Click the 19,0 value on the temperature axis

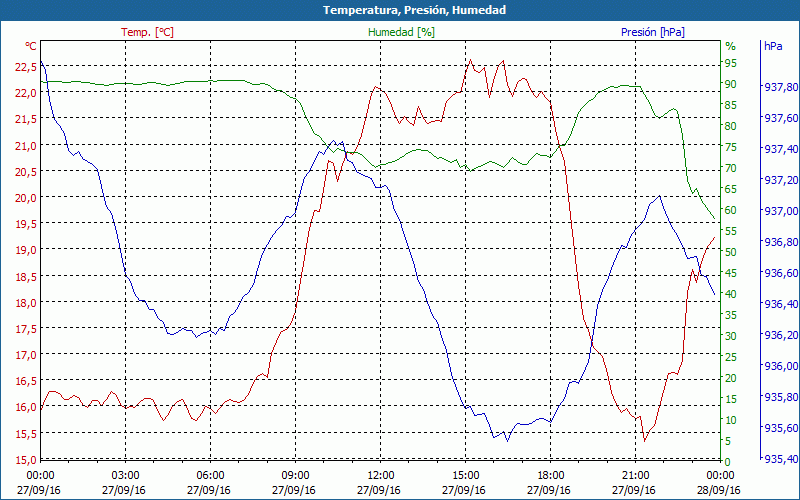[27, 250]
